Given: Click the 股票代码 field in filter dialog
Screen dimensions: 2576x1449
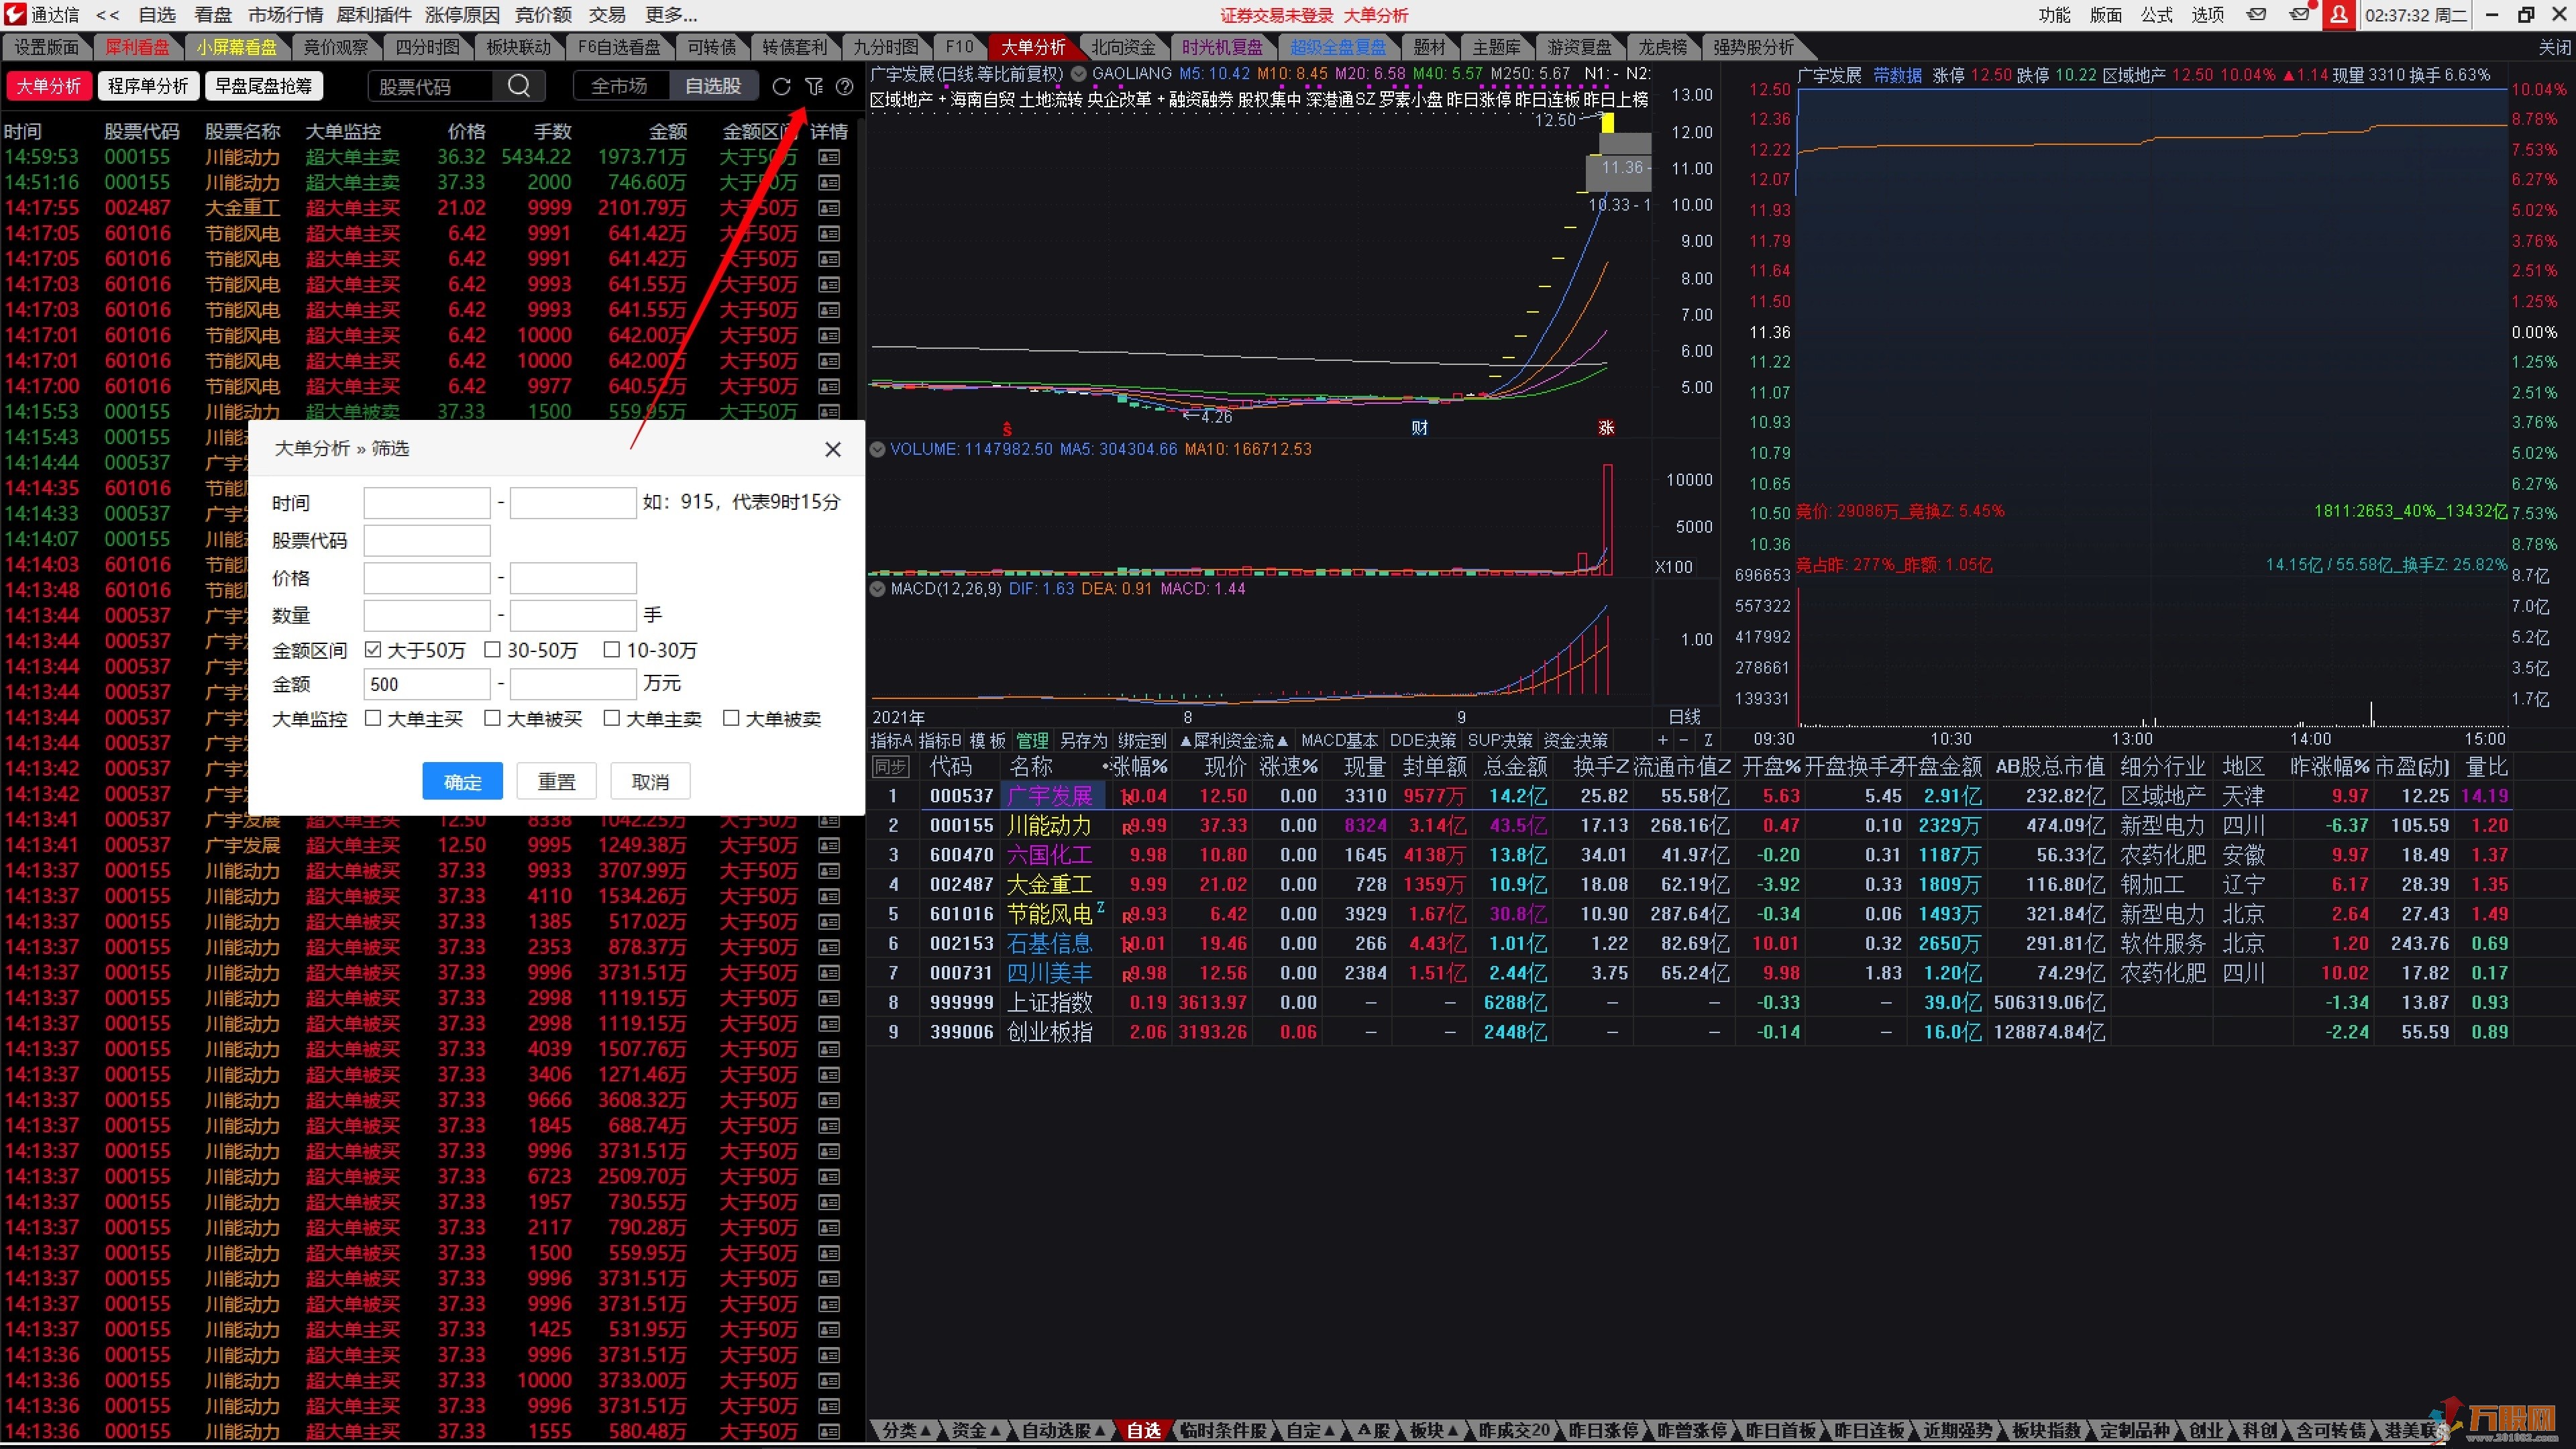Looking at the screenshot, I should (427, 541).
